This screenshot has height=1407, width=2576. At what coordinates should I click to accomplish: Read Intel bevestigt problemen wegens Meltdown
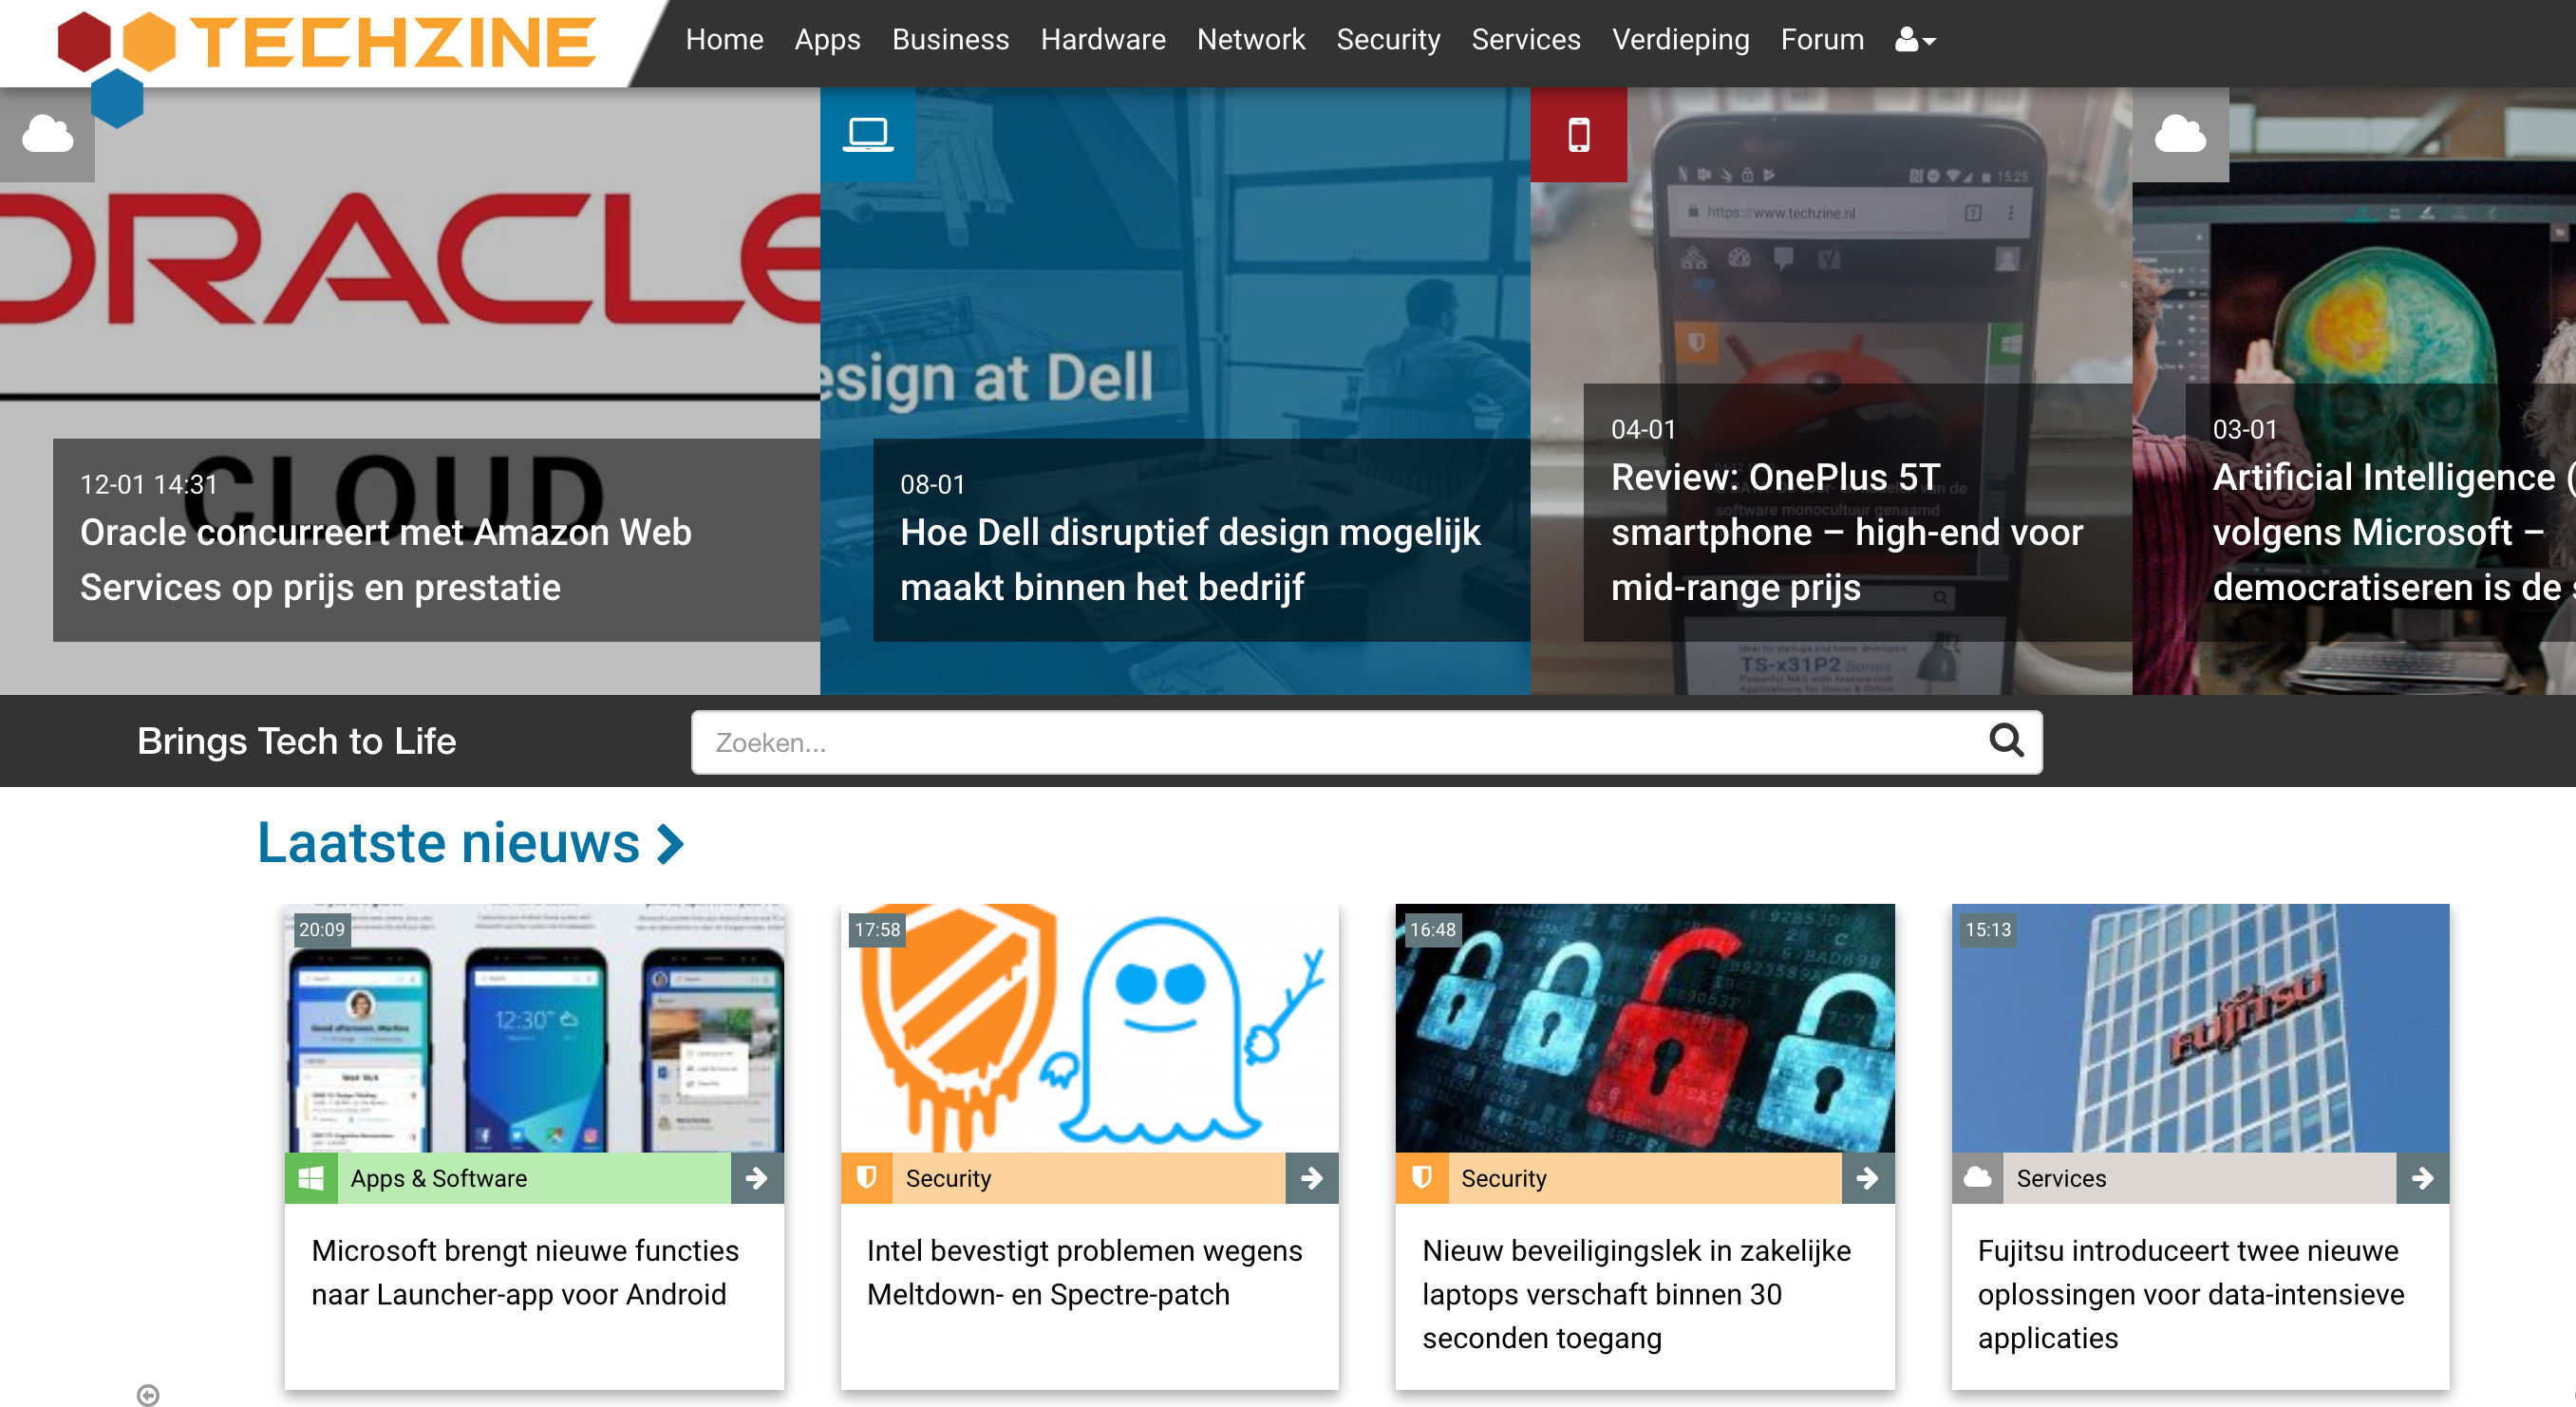[1084, 1272]
